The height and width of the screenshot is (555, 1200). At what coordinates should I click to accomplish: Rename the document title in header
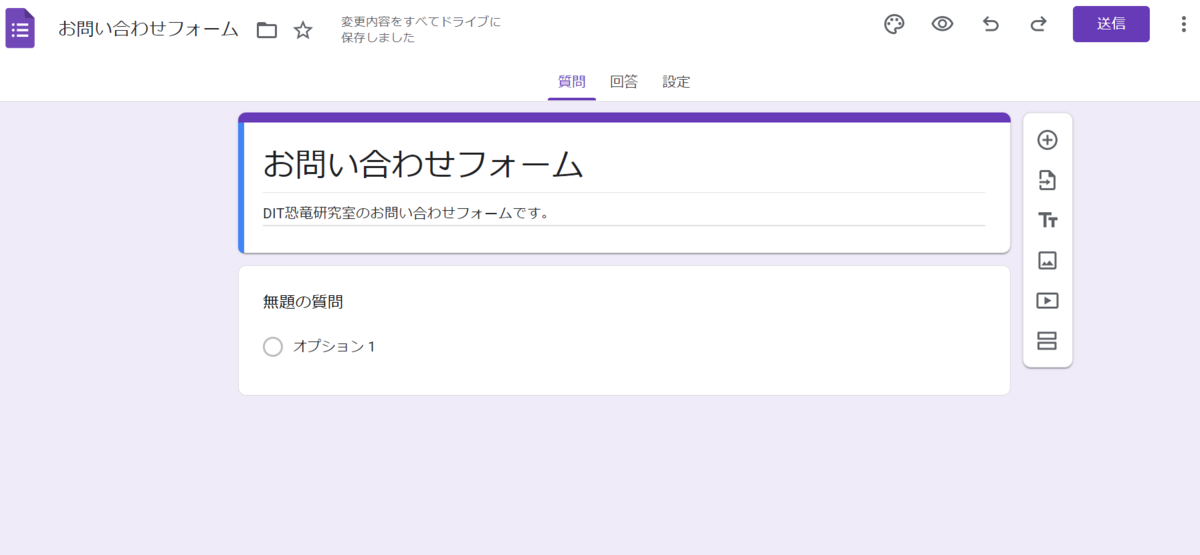click(x=148, y=29)
